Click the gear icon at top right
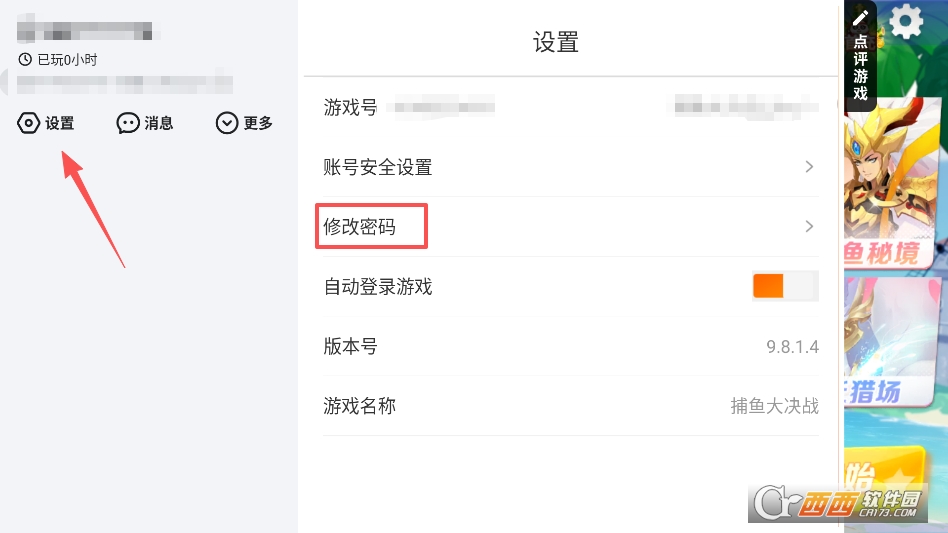948x533 pixels. click(x=906, y=22)
